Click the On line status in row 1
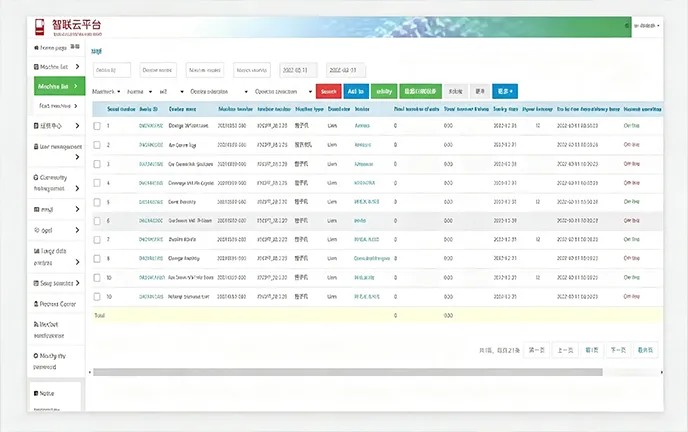This screenshot has height=432, width=688. pos(631,125)
